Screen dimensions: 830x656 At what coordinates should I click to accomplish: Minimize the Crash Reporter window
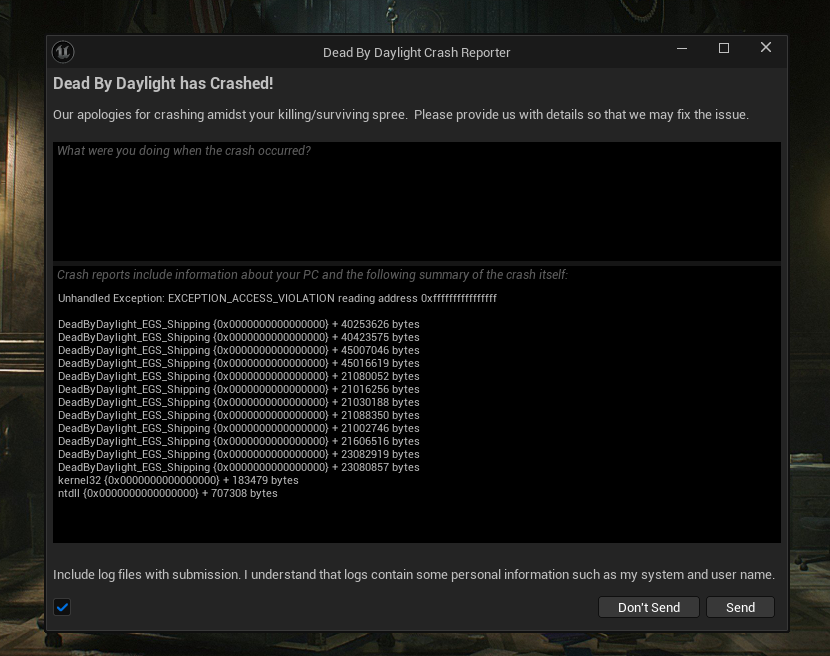click(682, 48)
